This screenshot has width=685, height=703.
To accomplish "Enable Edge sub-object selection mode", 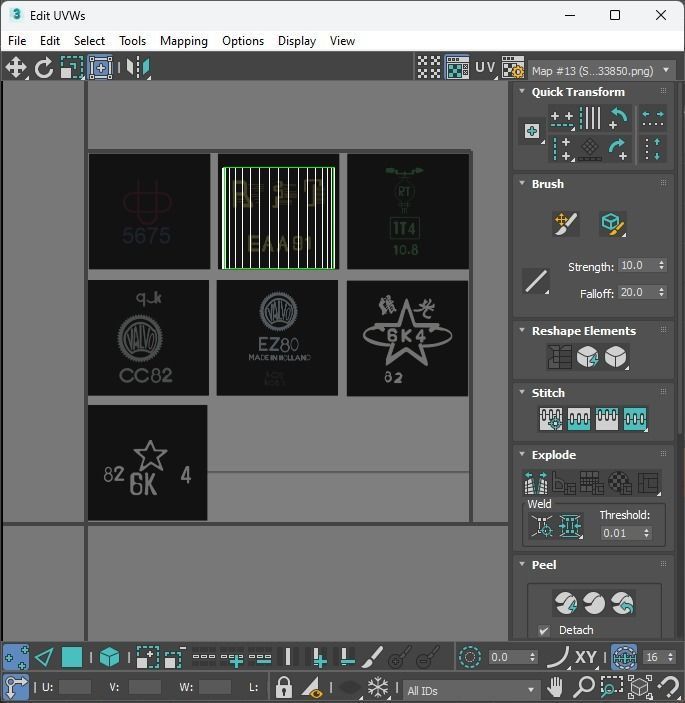I will click(x=44, y=658).
